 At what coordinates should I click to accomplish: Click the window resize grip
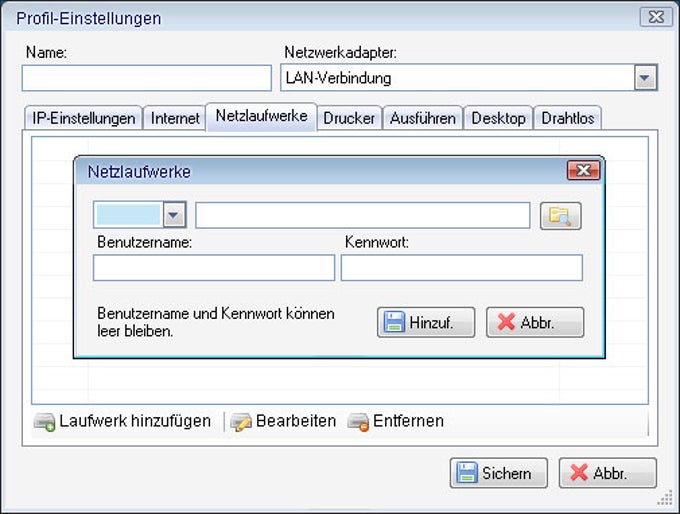click(x=665, y=498)
